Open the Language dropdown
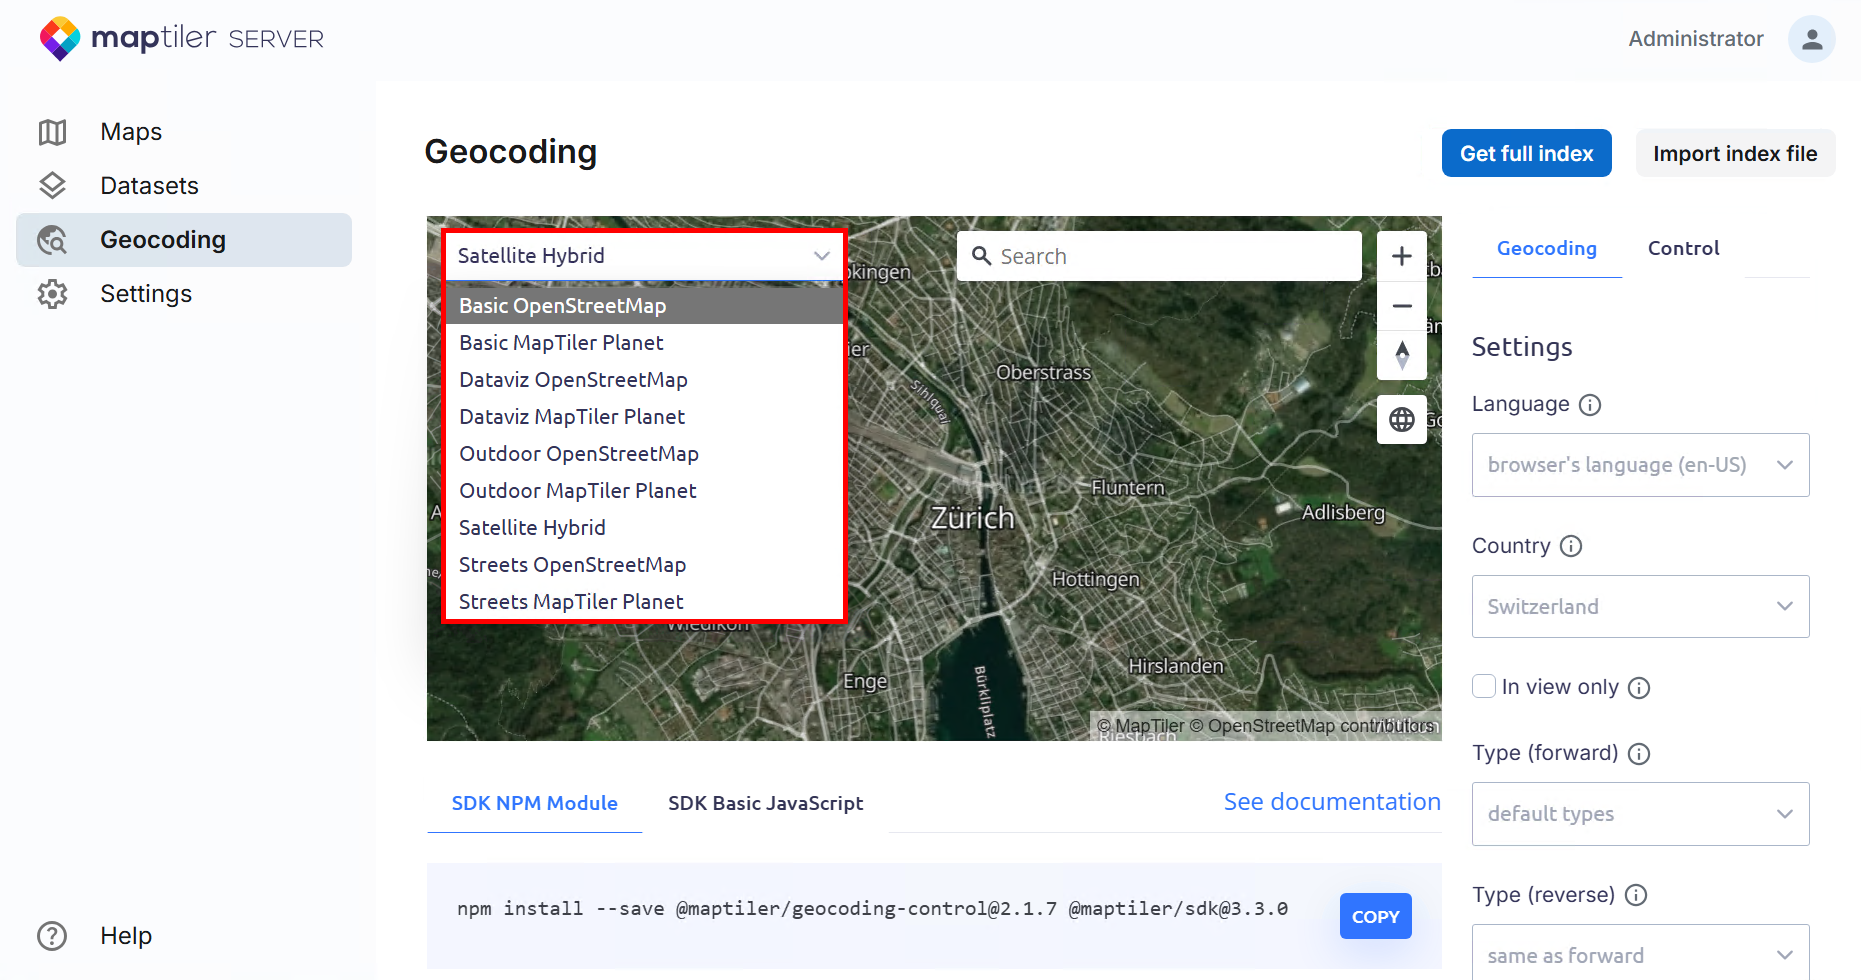The image size is (1861, 980). [x=1640, y=465]
